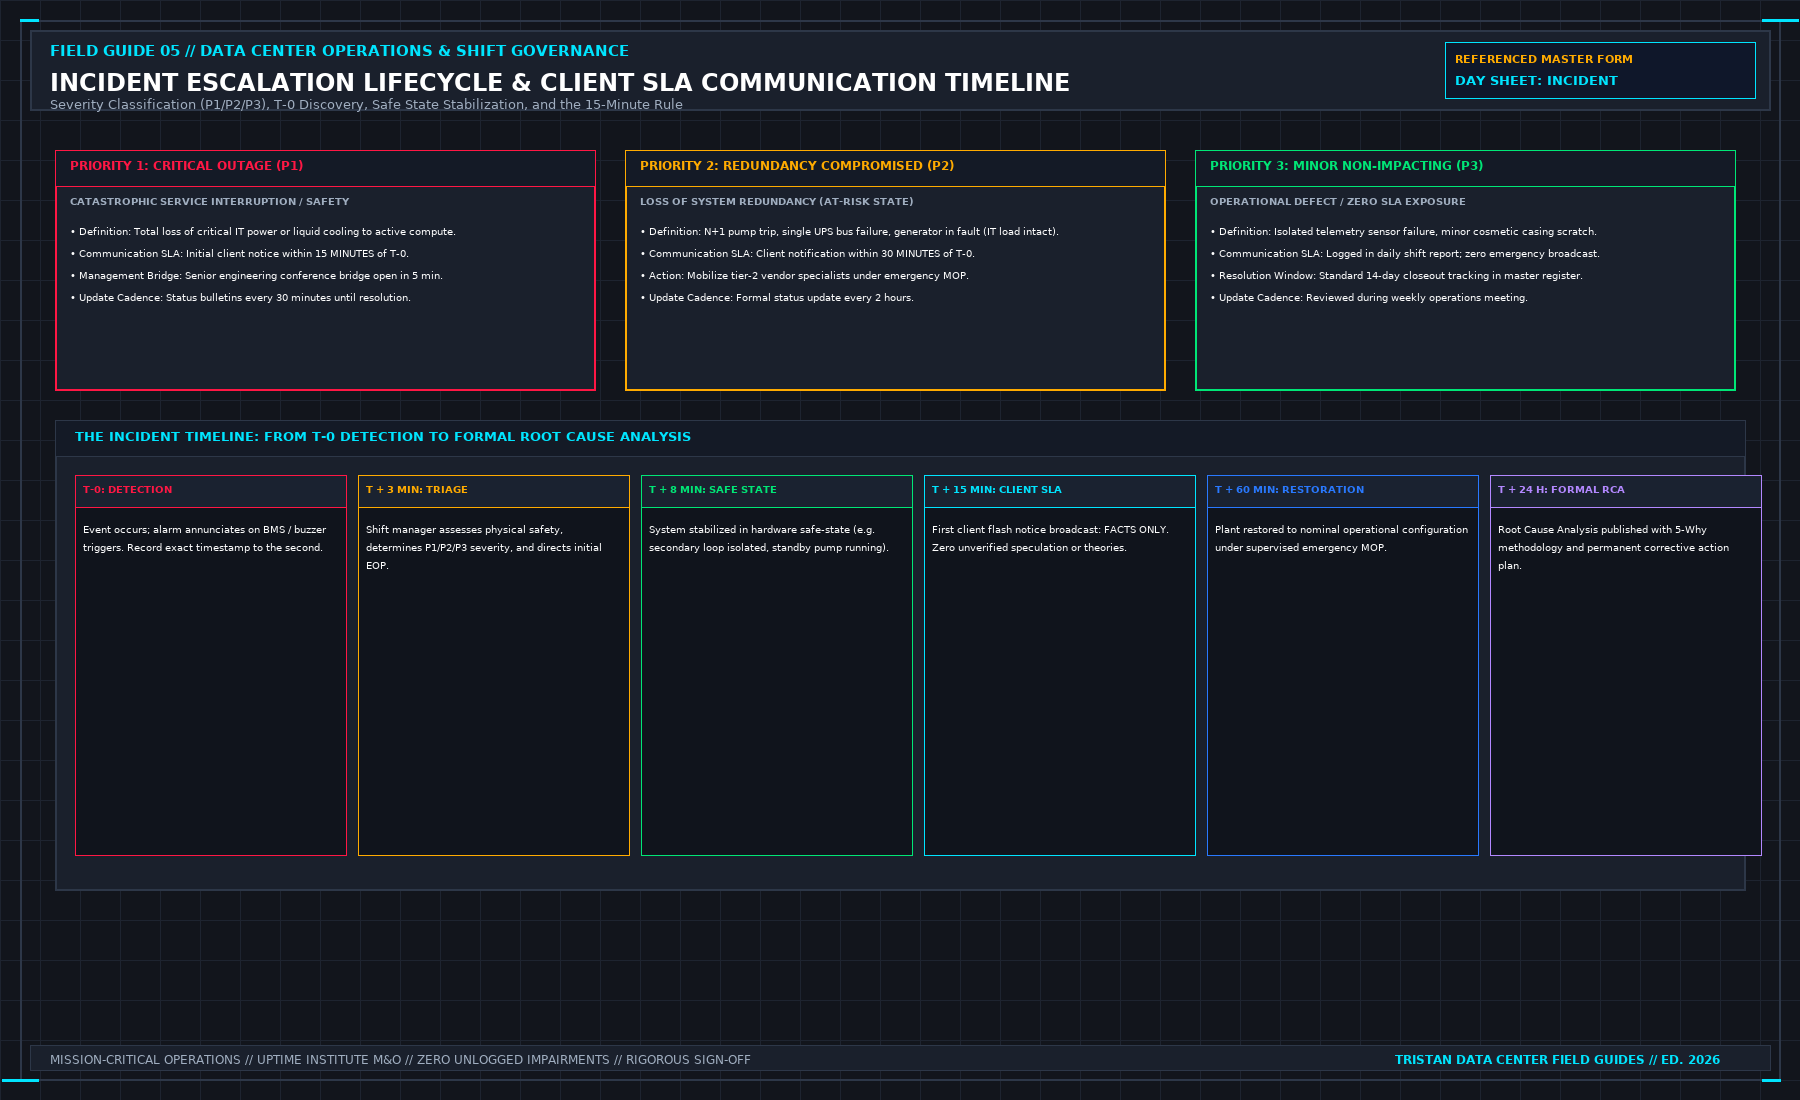Select the Priority 1: Critical Outage header

click(x=325, y=168)
